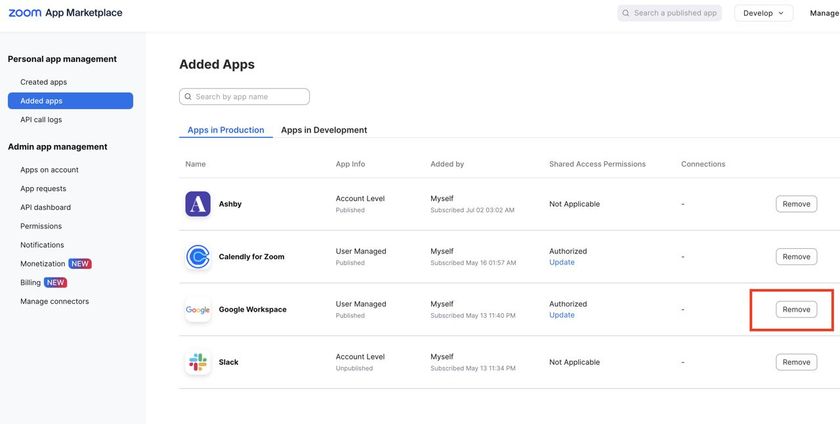Click Update link for Calendly permissions
This screenshot has height=424, width=840.
pyautogui.click(x=562, y=263)
